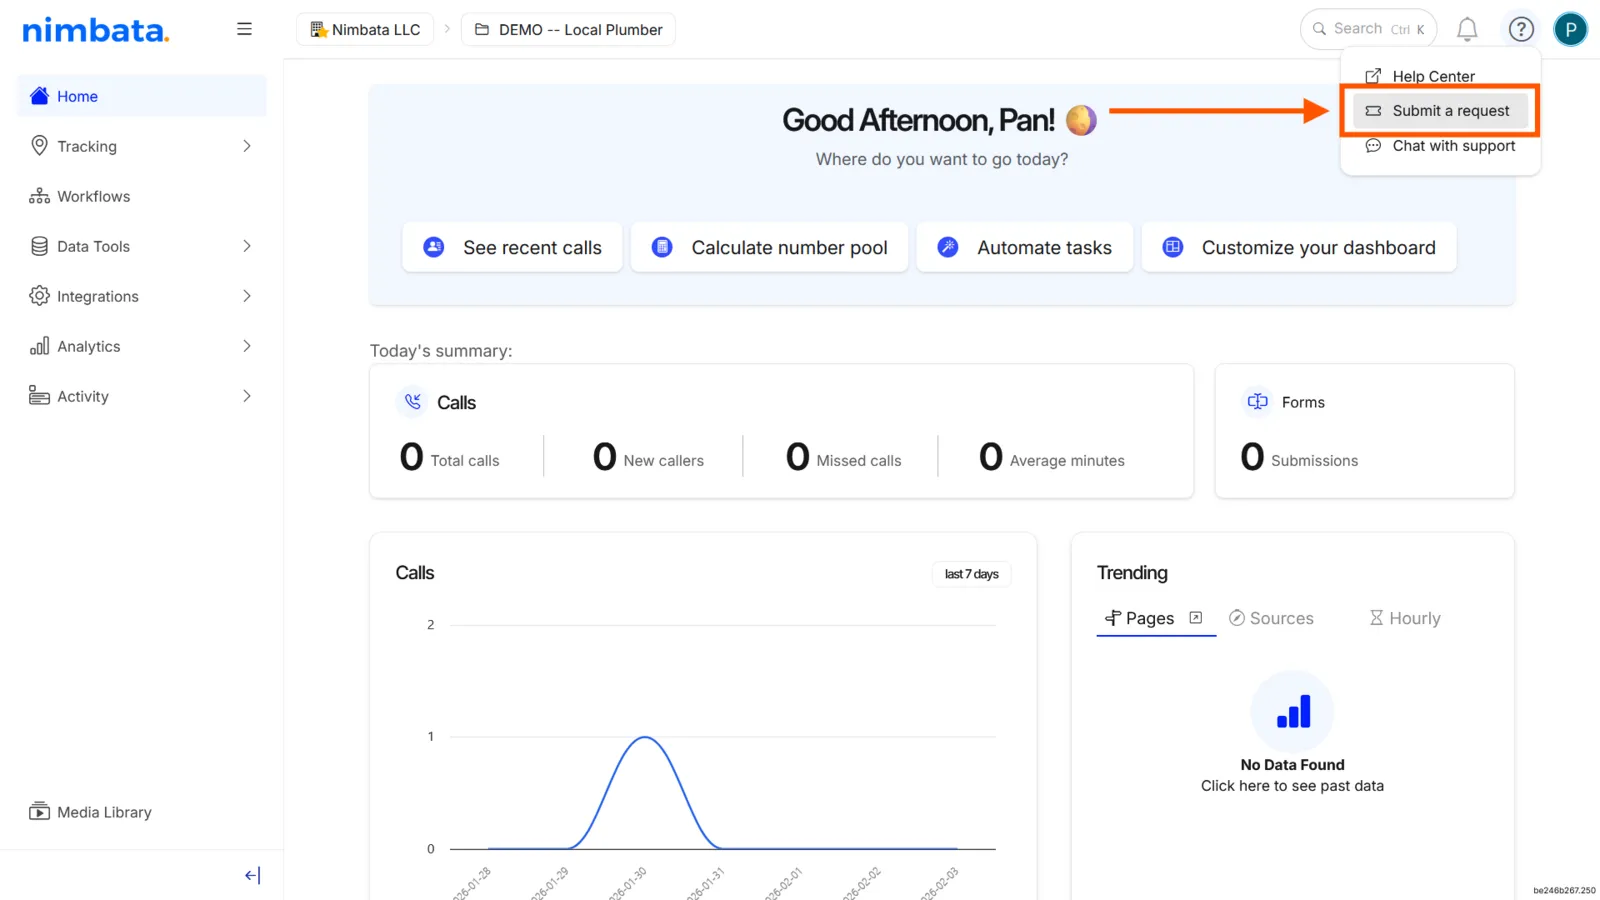Click the nimbata logo
Image resolution: width=1600 pixels, height=900 pixels.
coord(96,30)
